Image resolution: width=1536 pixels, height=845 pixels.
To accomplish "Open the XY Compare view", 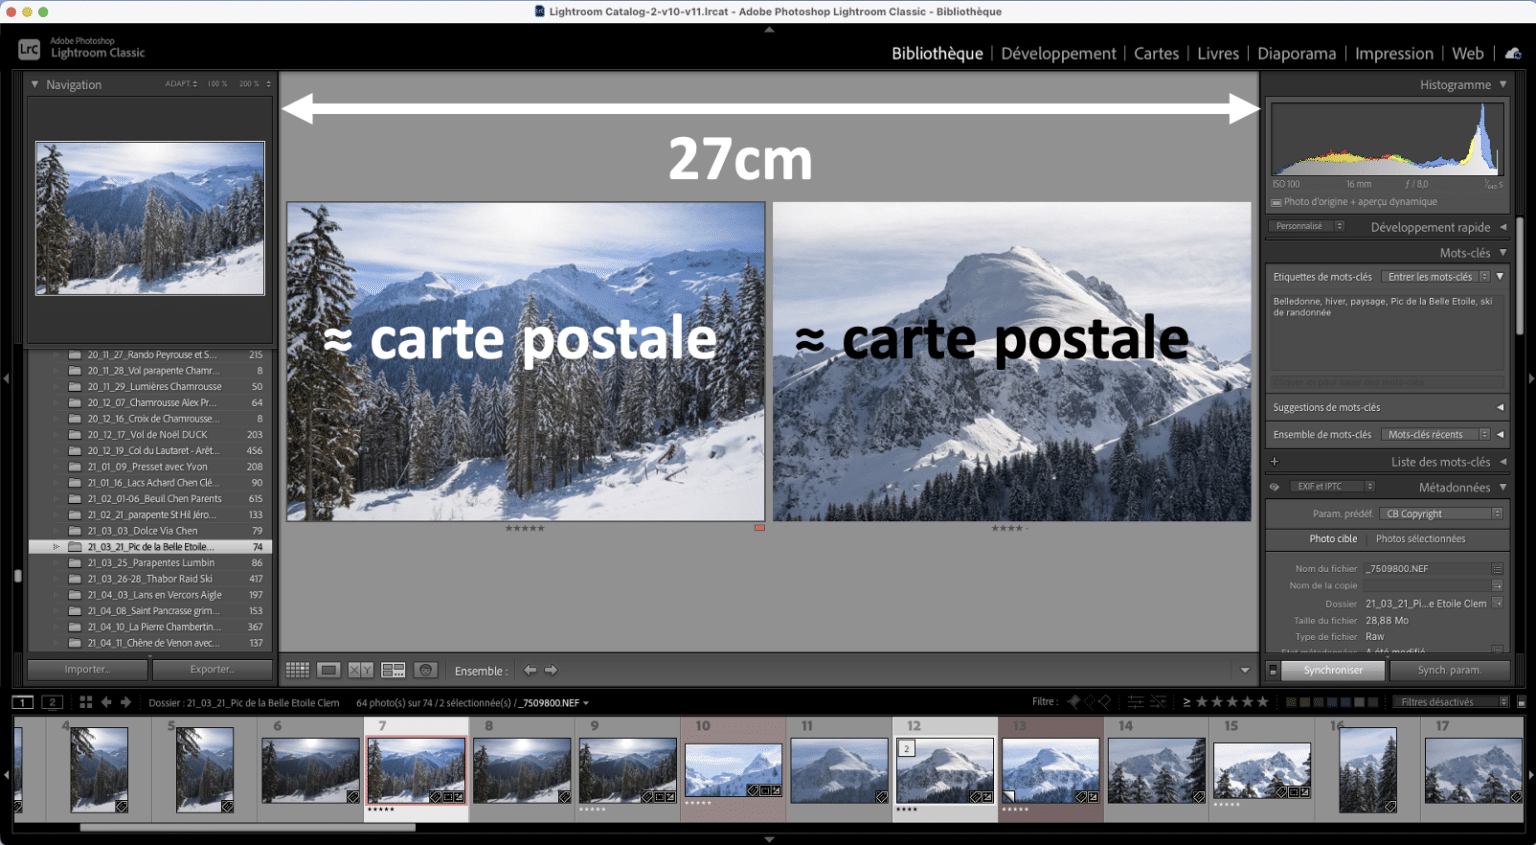I will click(x=360, y=670).
